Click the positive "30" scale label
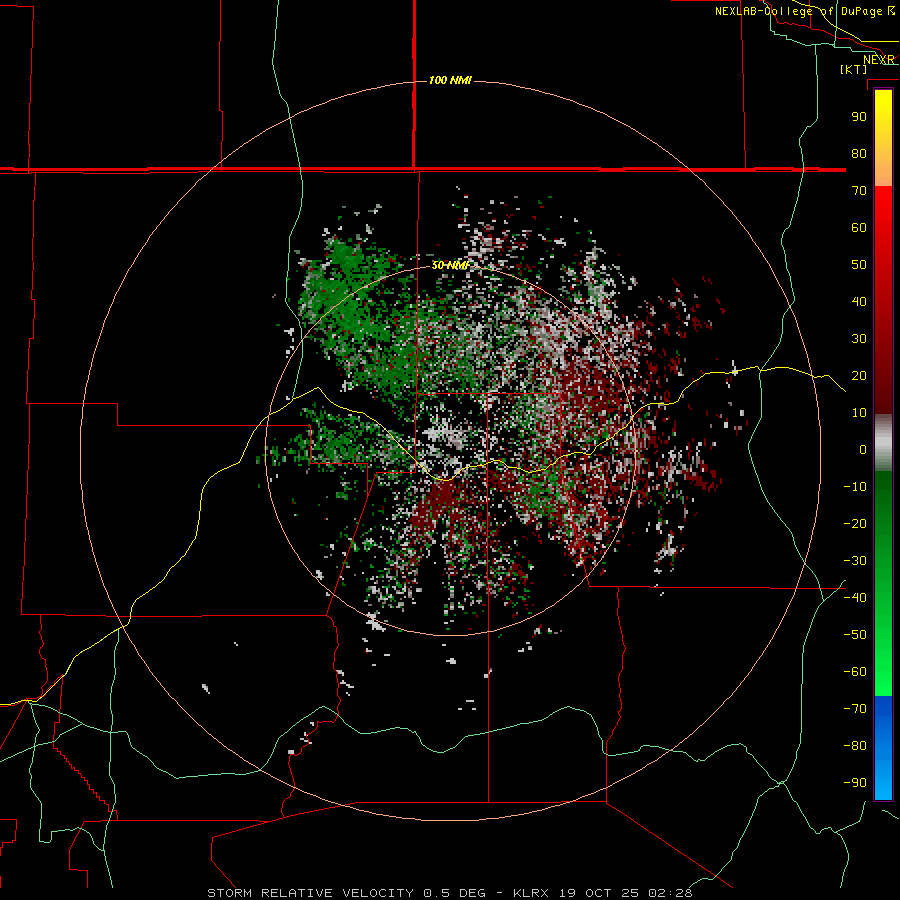Image resolution: width=900 pixels, height=900 pixels. click(859, 339)
